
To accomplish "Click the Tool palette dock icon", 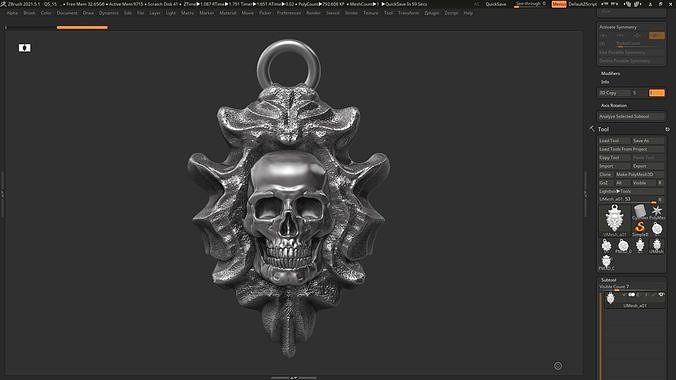I will point(667,129).
